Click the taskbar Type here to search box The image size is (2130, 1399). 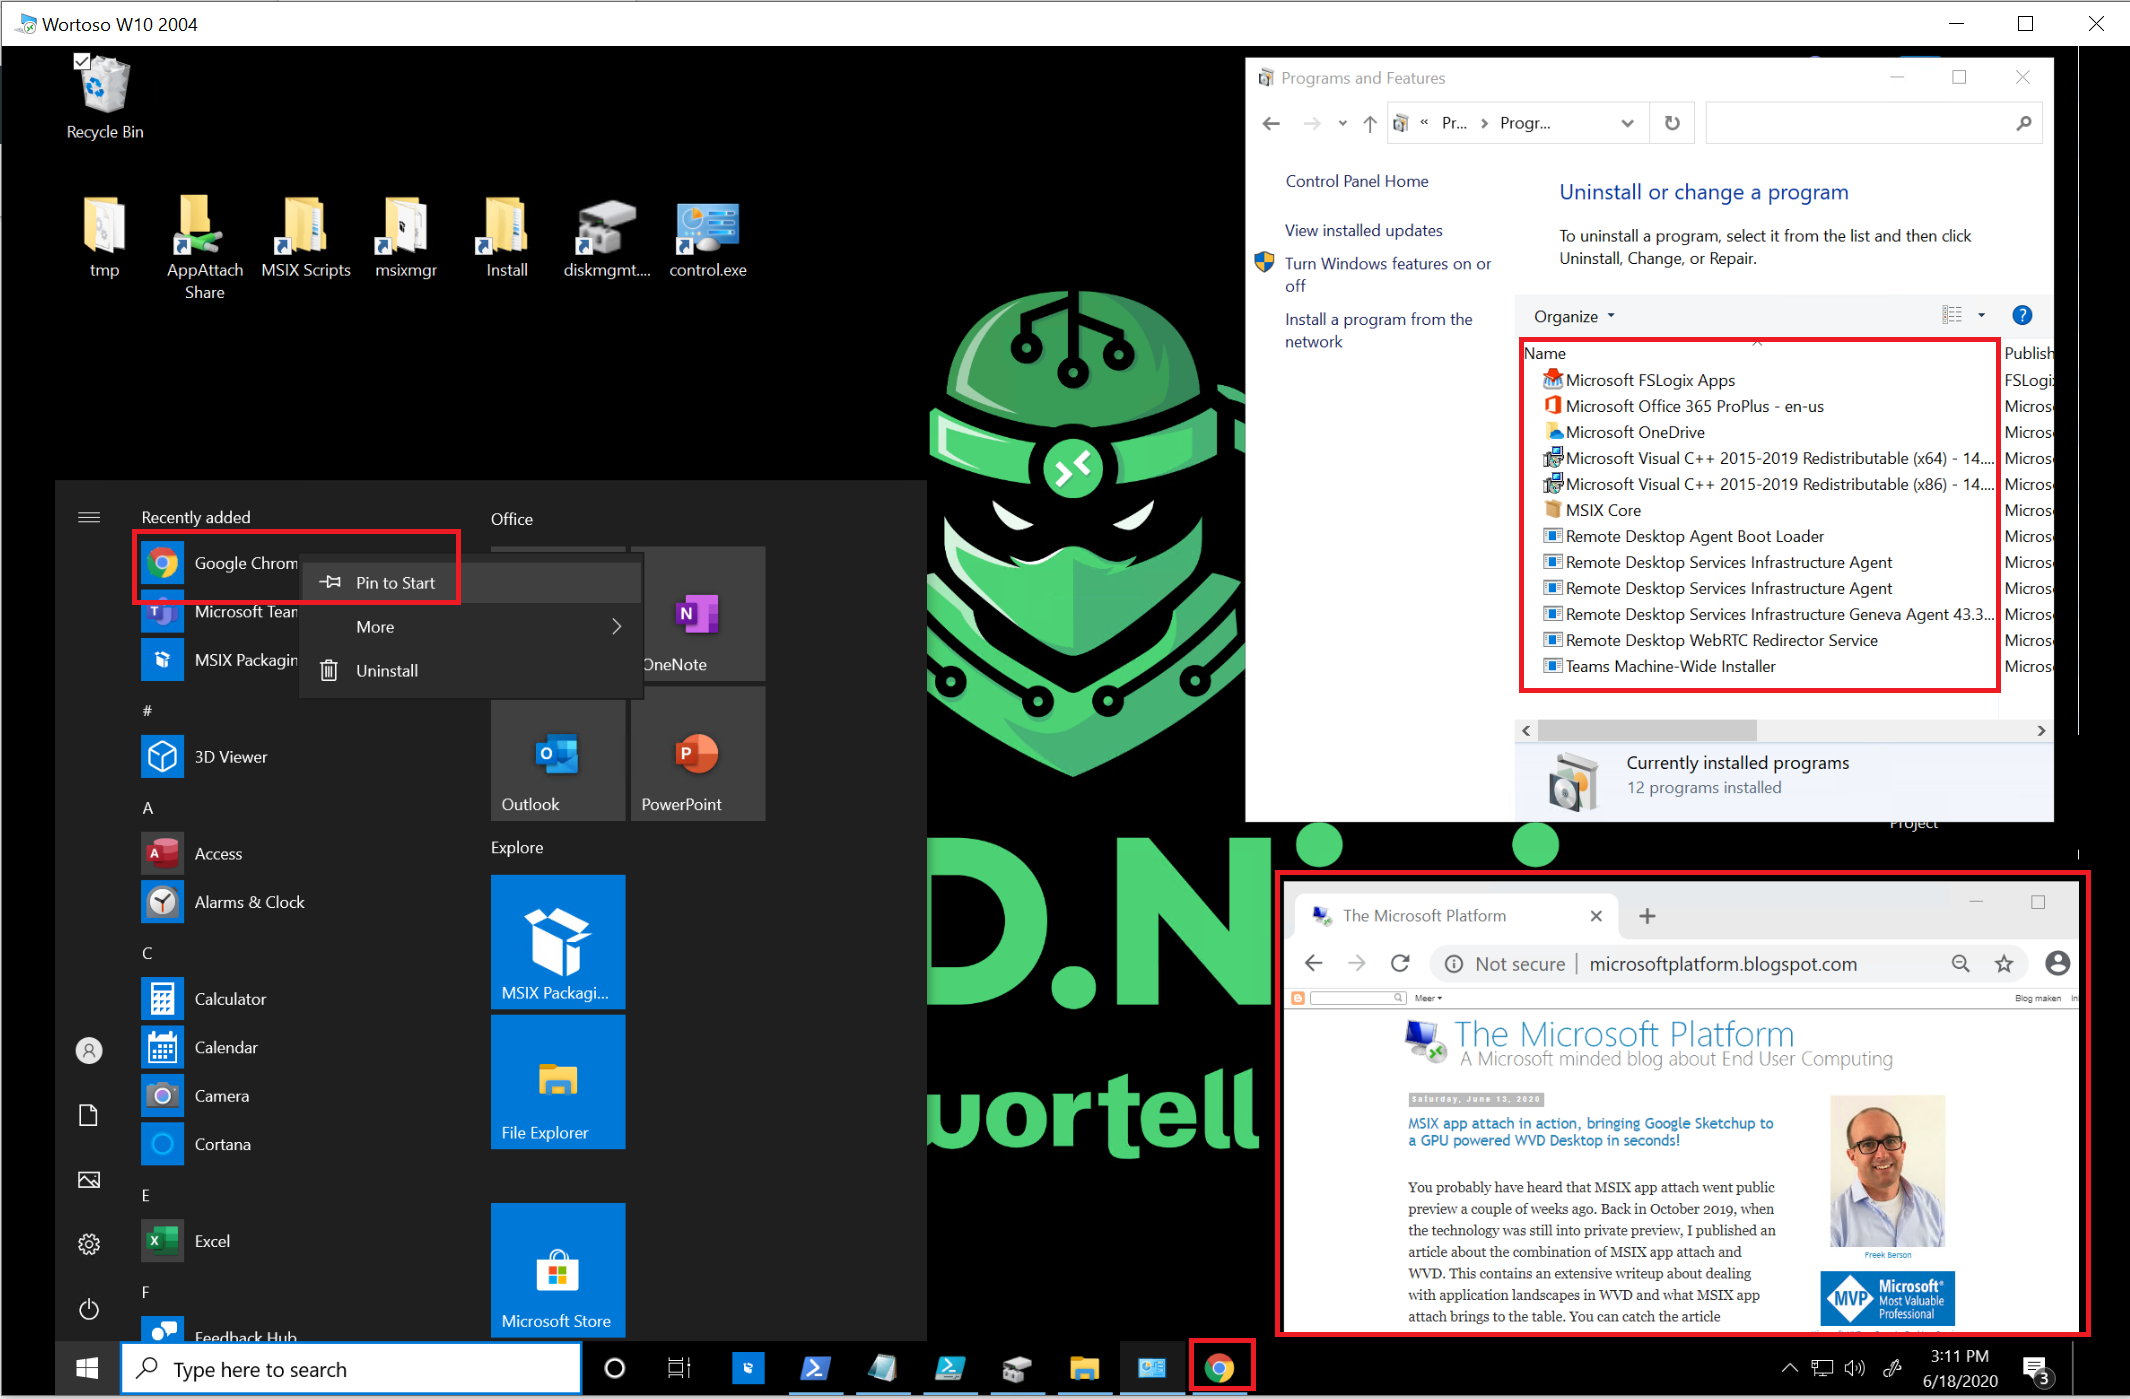click(x=350, y=1369)
